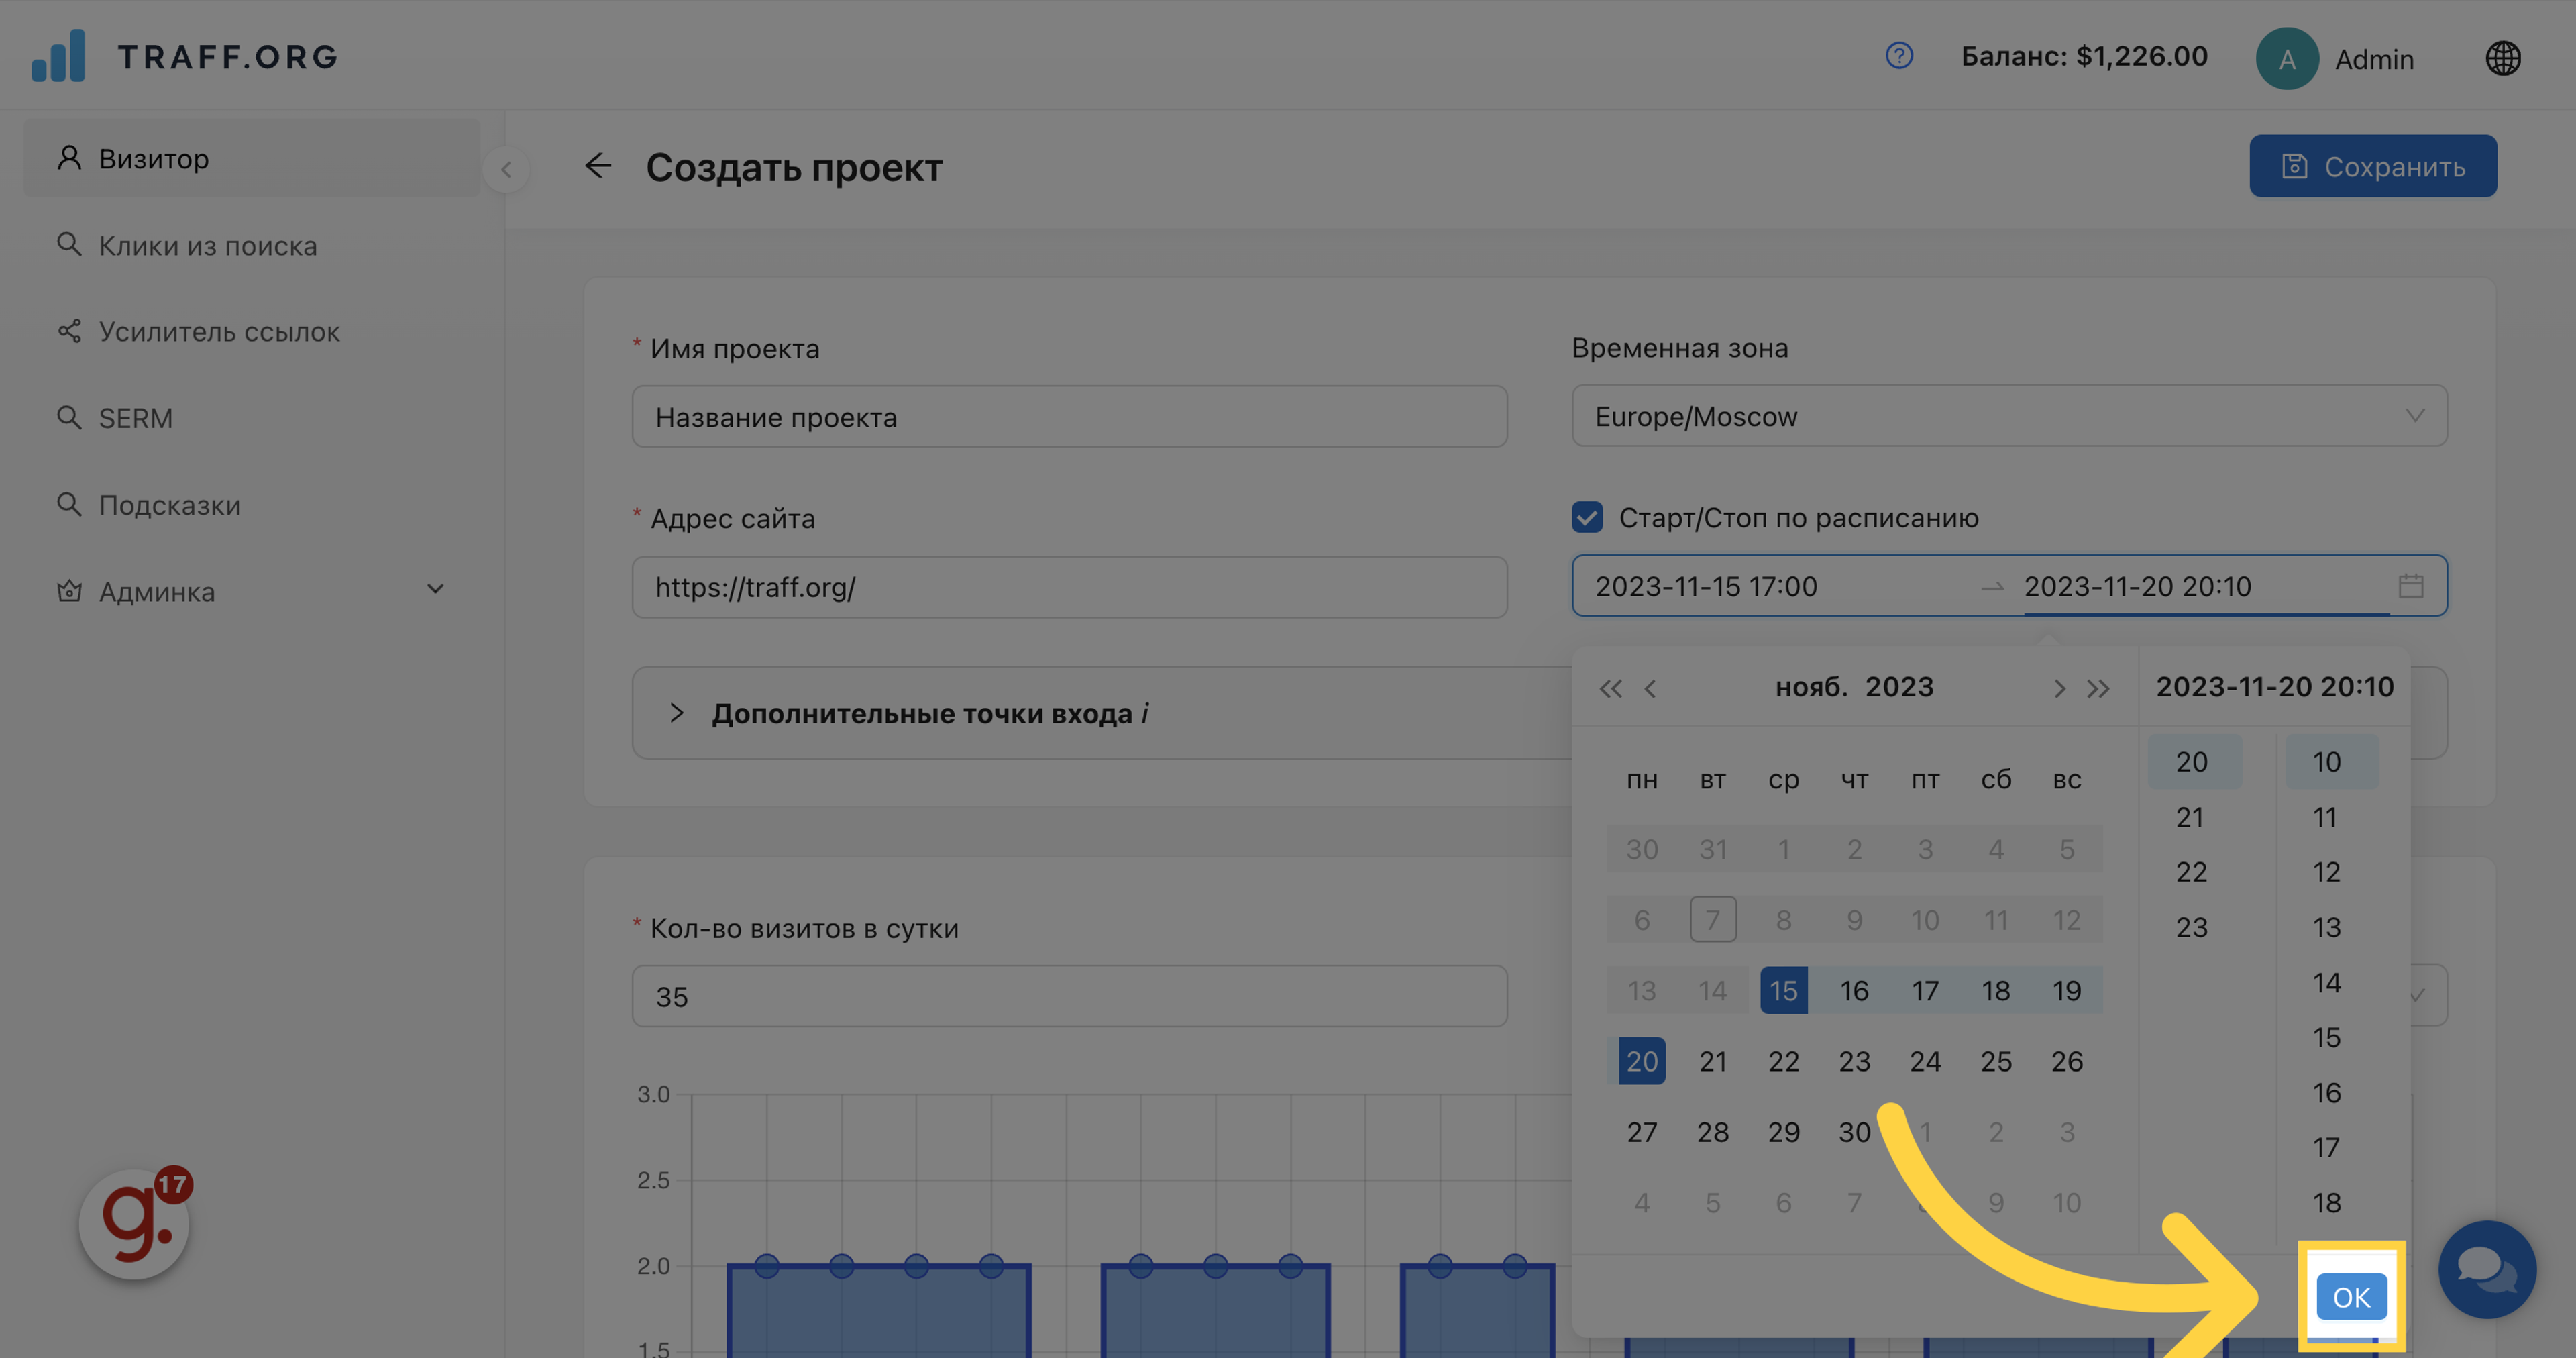Select day 16 in the calendar
The height and width of the screenshot is (1358, 2576).
(1854, 990)
